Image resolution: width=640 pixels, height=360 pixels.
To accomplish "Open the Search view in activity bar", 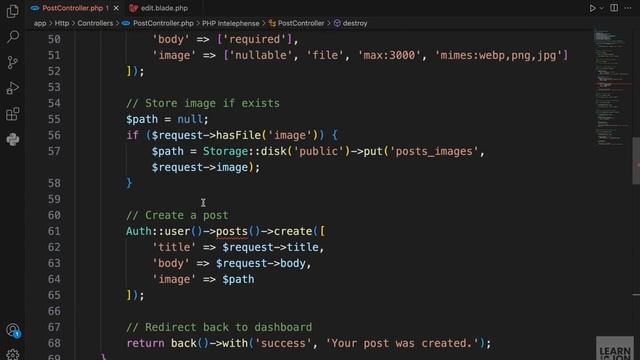I will [x=12, y=37].
